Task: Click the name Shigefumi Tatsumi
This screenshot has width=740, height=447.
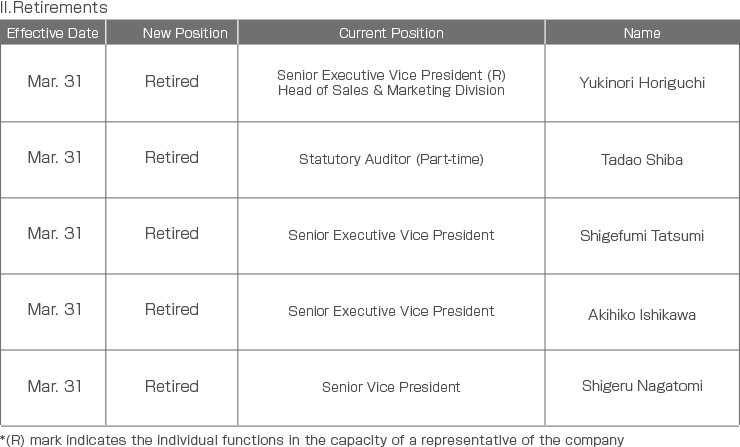Action: coord(642,236)
